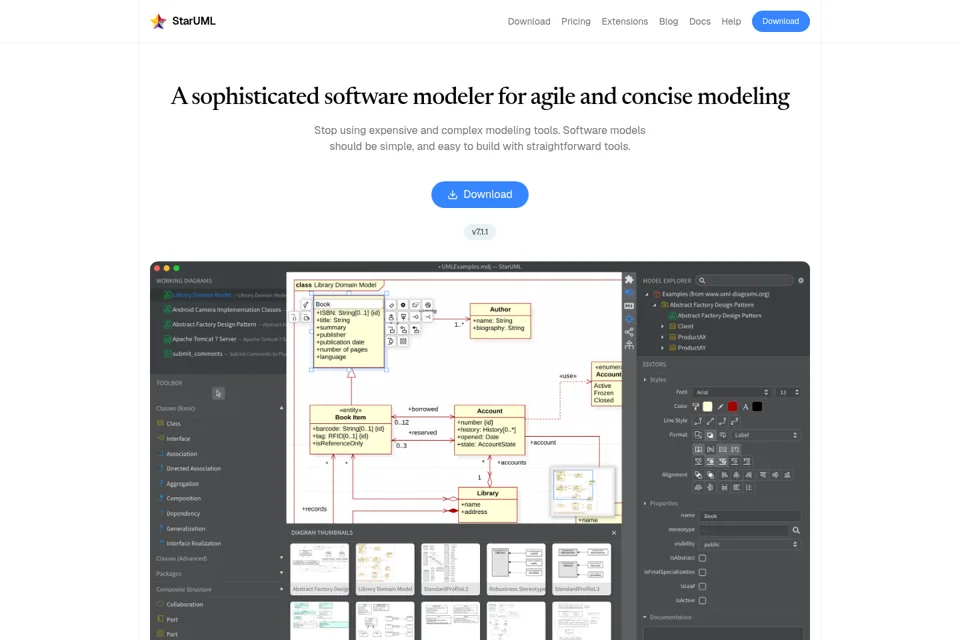Toggle the isActive checkbox

click(x=702, y=601)
